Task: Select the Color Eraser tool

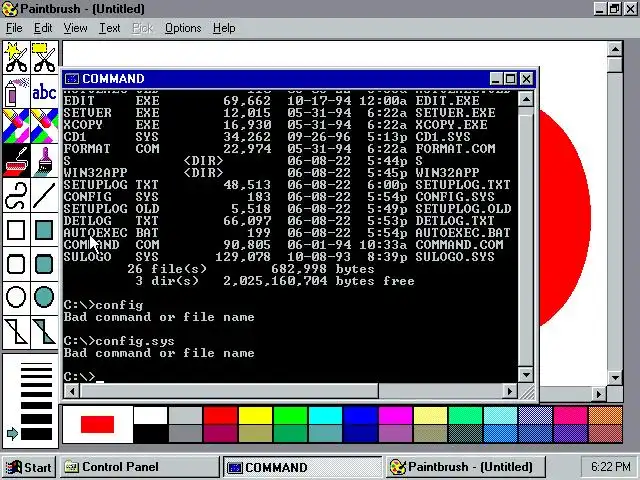Action: (x=16, y=126)
